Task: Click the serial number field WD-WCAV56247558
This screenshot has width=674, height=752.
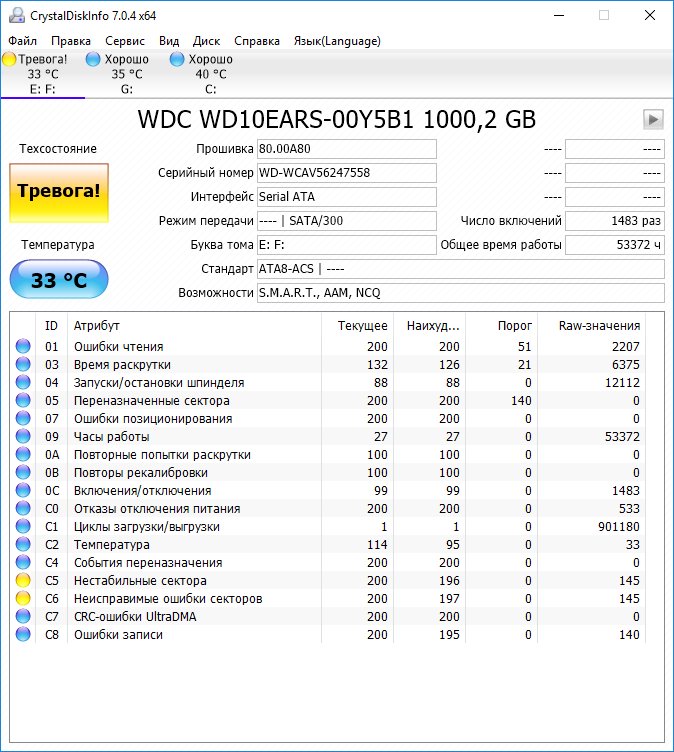Action: [x=347, y=173]
